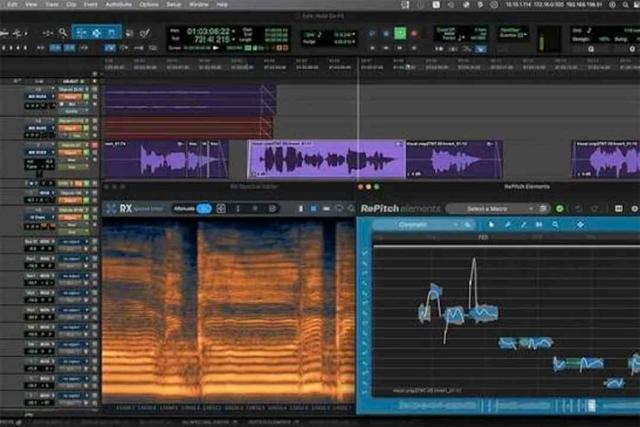Viewport: 640px width, 427px height.
Task: Select the highlighted Selector tool in the toolbar
Action: tap(98, 33)
